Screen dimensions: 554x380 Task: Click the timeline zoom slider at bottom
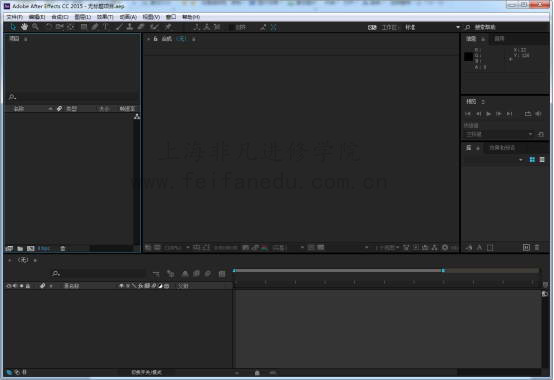pyautogui.click(x=257, y=373)
